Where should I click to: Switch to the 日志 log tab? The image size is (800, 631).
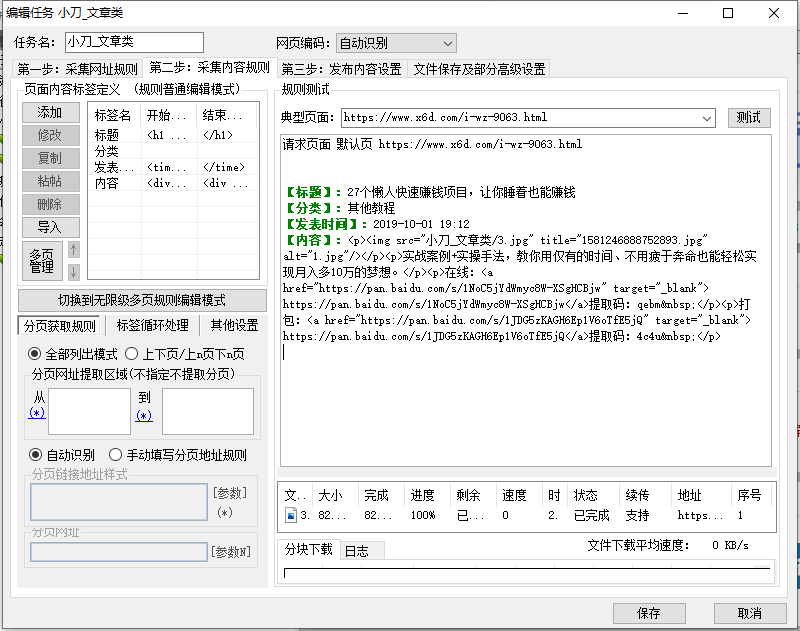(x=356, y=551)
